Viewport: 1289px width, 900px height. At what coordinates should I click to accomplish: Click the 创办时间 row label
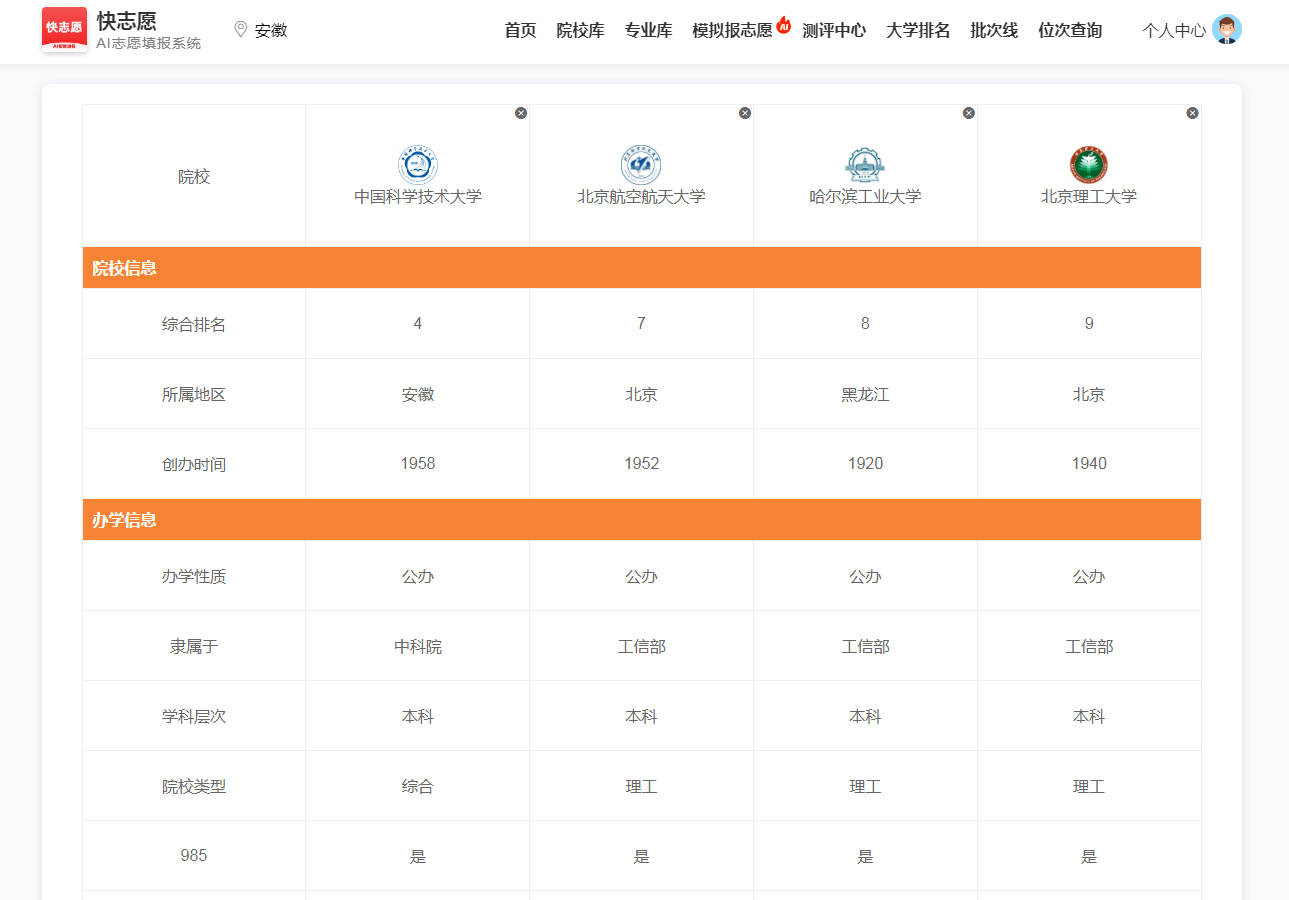pyautogui.click(x=194, y=464)
